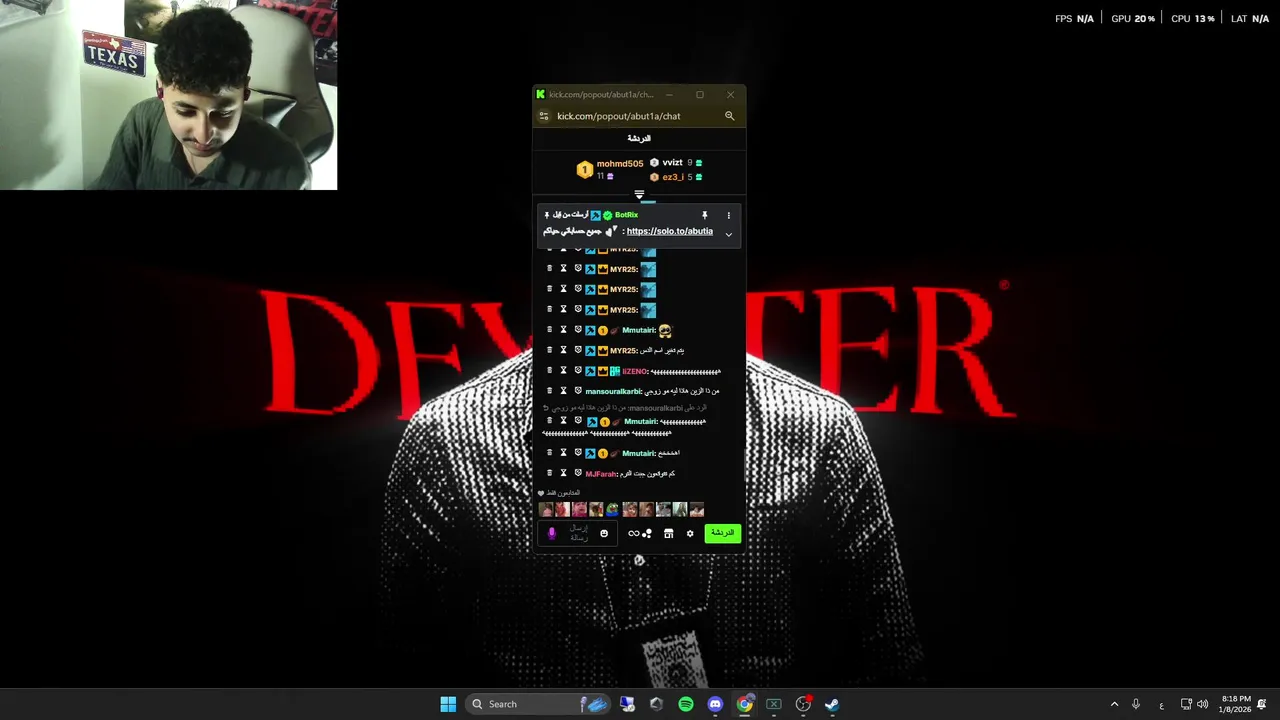The width and height of the screenshot is (1280, 720).
Task: Open site information icon in address bar
Action: pyautogui.click(x=543, y=116)
